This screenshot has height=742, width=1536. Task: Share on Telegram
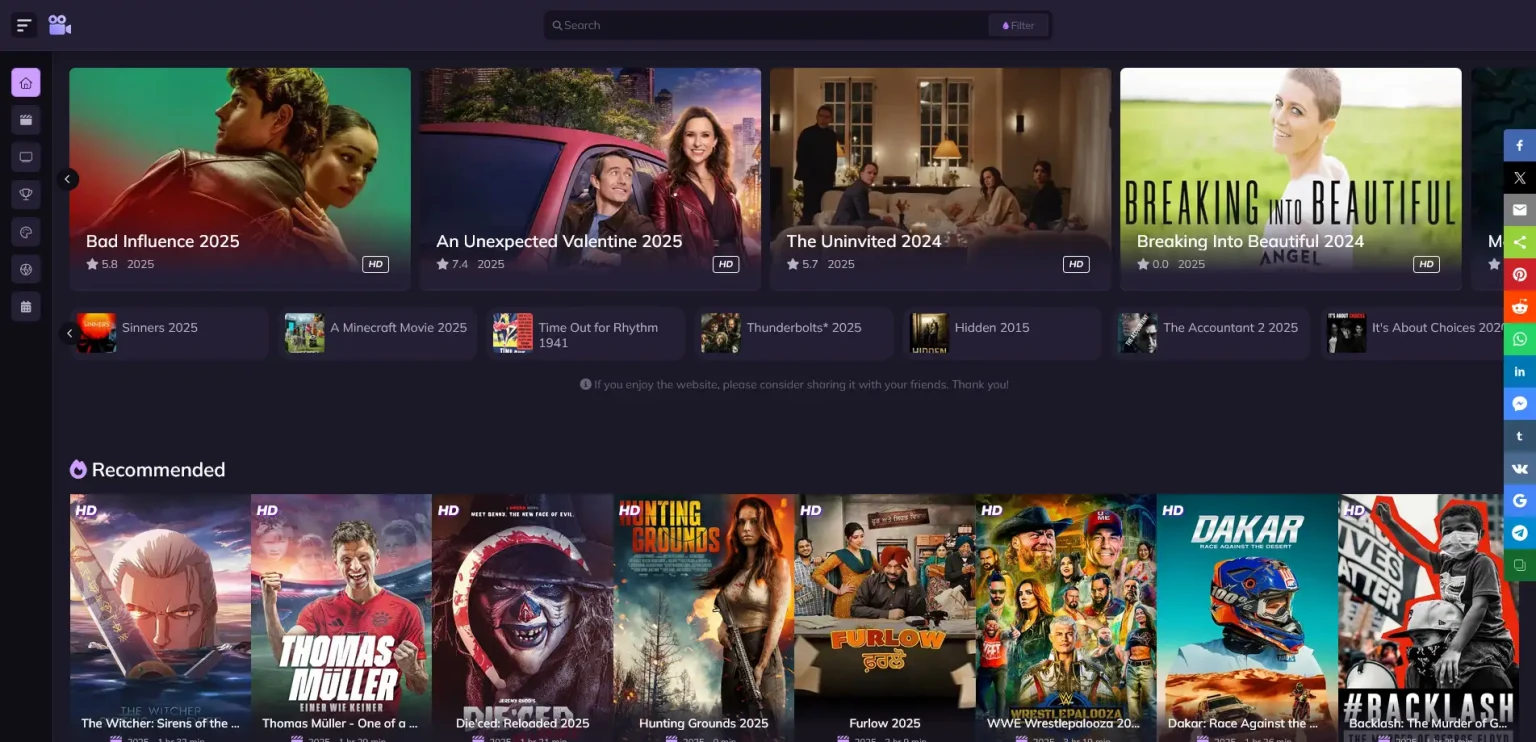point(1520,533)
